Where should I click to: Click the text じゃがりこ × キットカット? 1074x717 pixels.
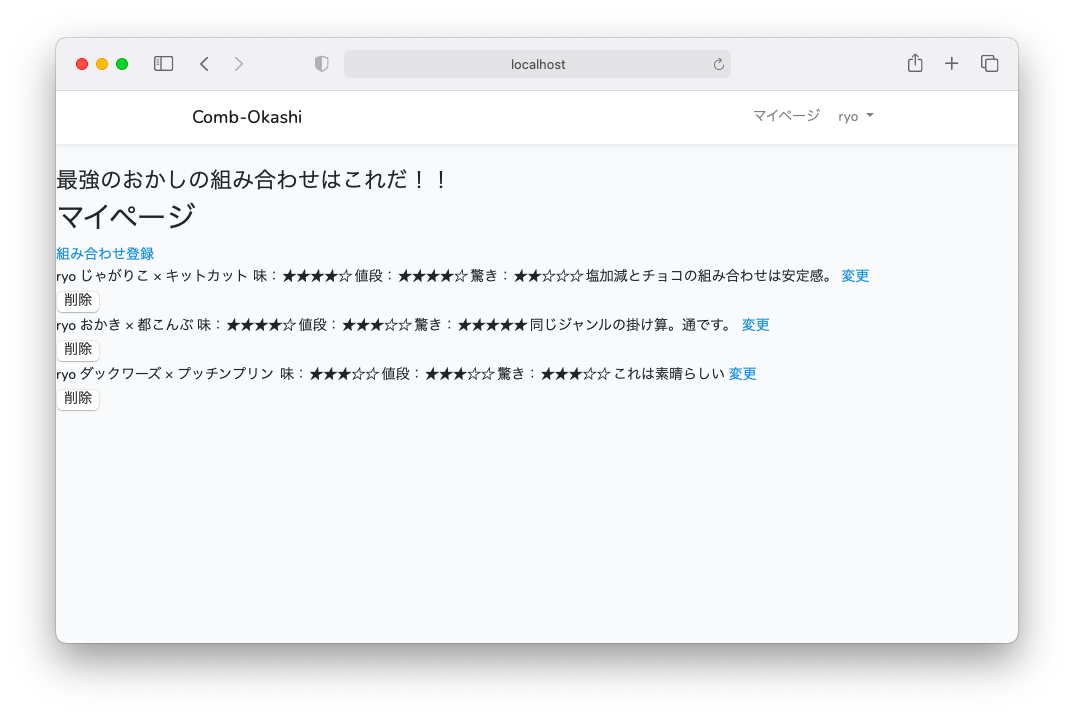164,275
